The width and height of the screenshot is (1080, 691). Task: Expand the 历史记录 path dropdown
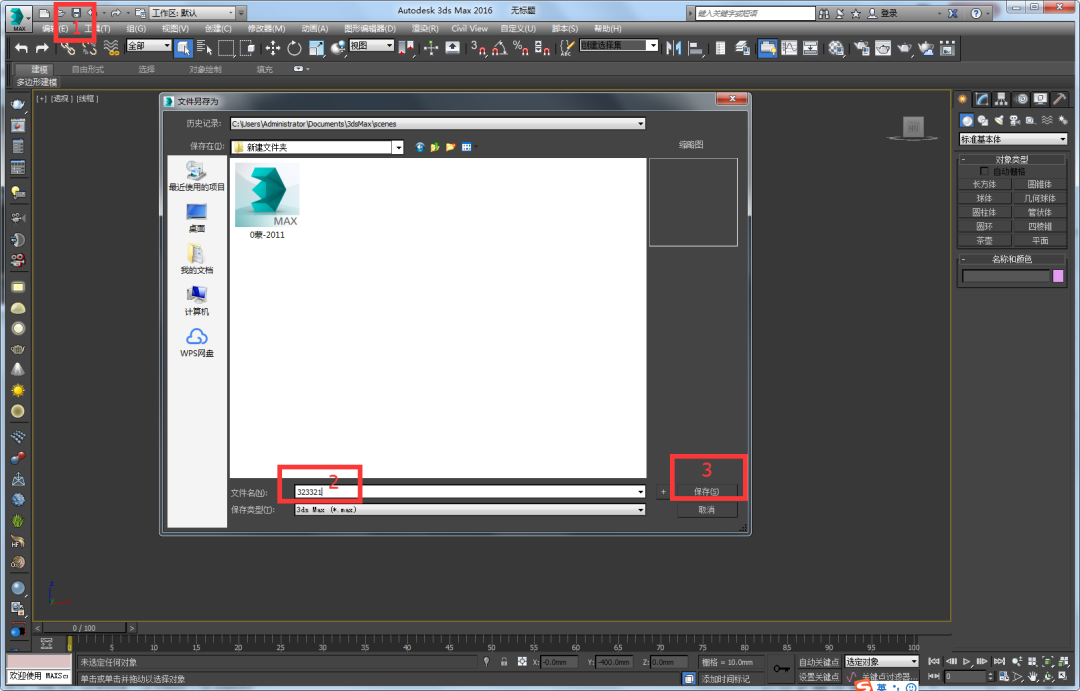(x=641, y=124)
